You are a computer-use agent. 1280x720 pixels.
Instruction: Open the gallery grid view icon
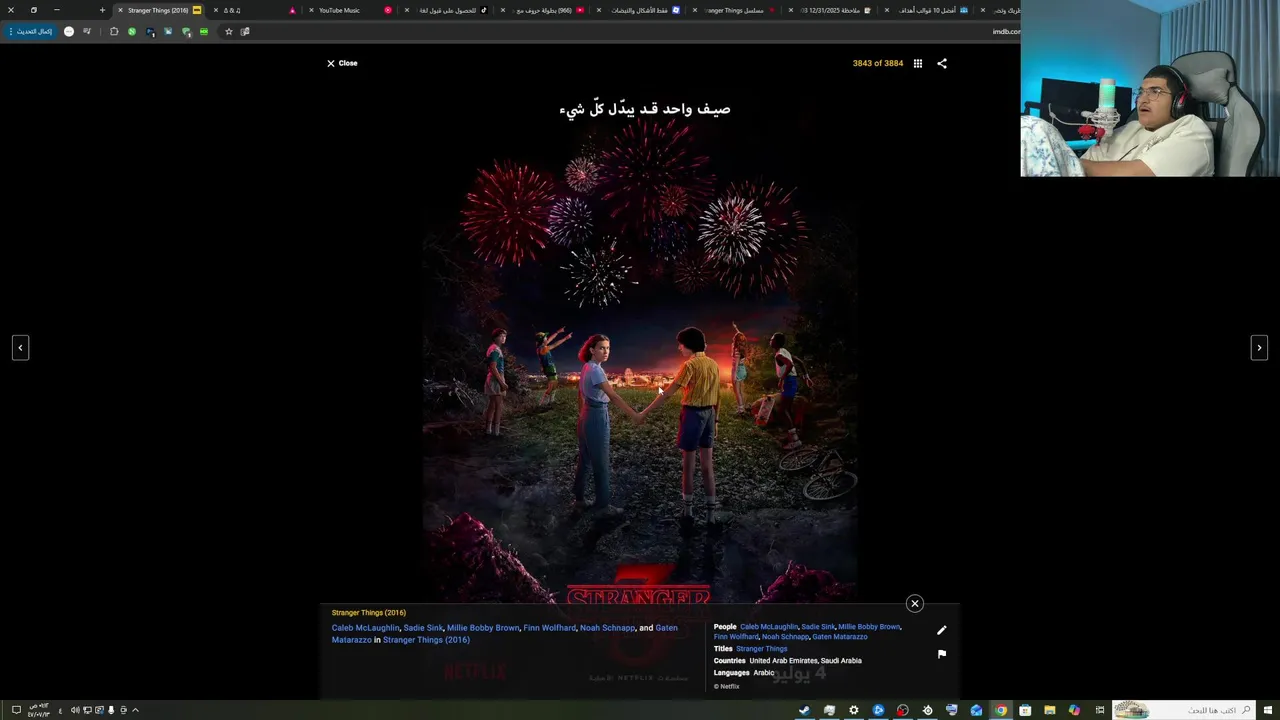pos(917,63)
